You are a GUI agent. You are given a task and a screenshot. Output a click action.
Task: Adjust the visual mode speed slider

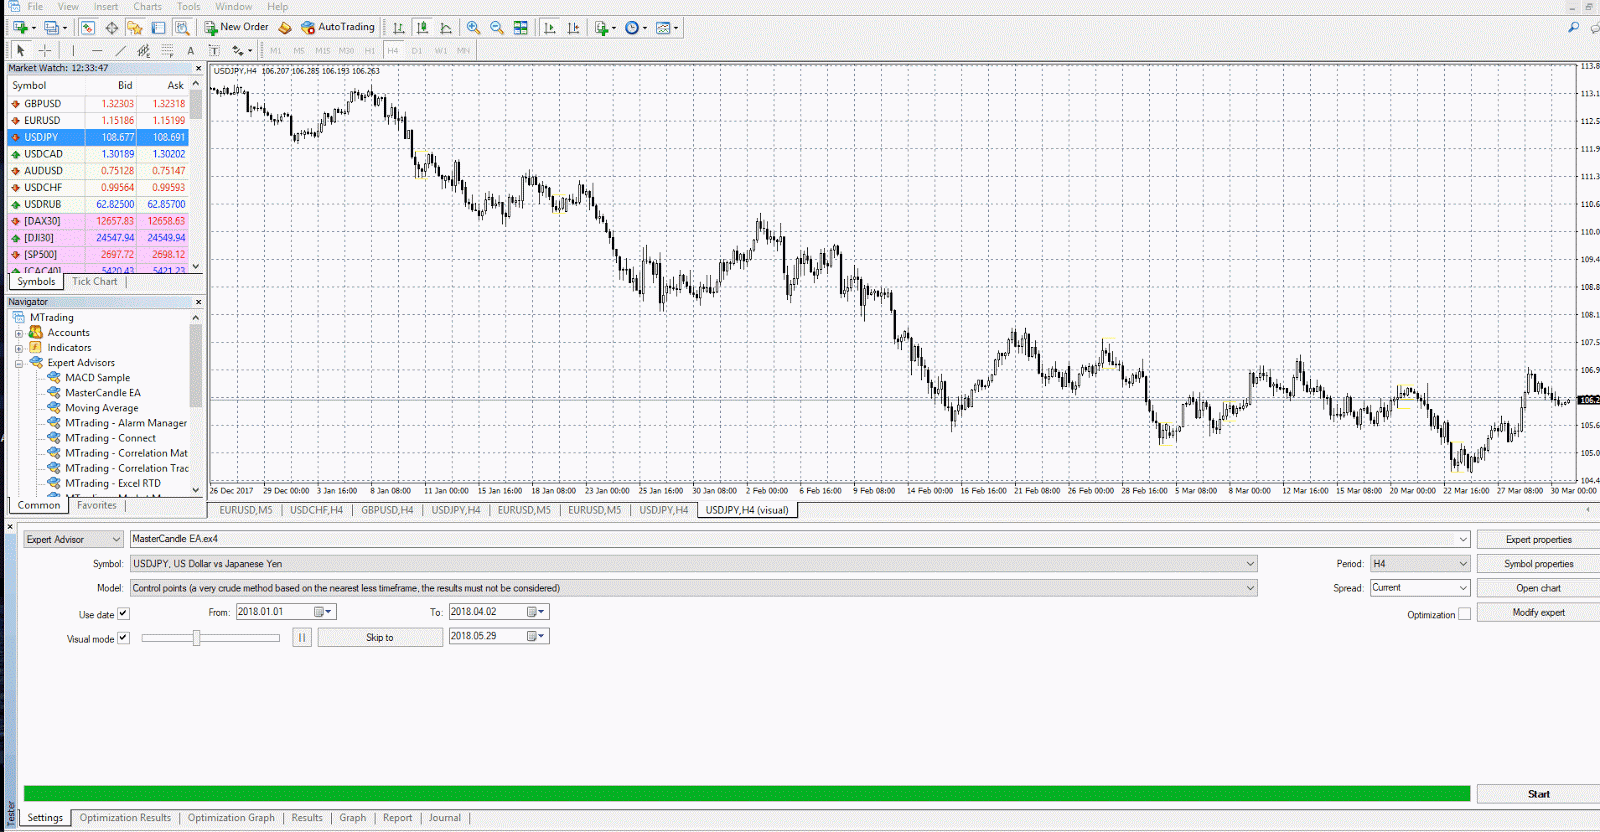[x=197, y=638]
